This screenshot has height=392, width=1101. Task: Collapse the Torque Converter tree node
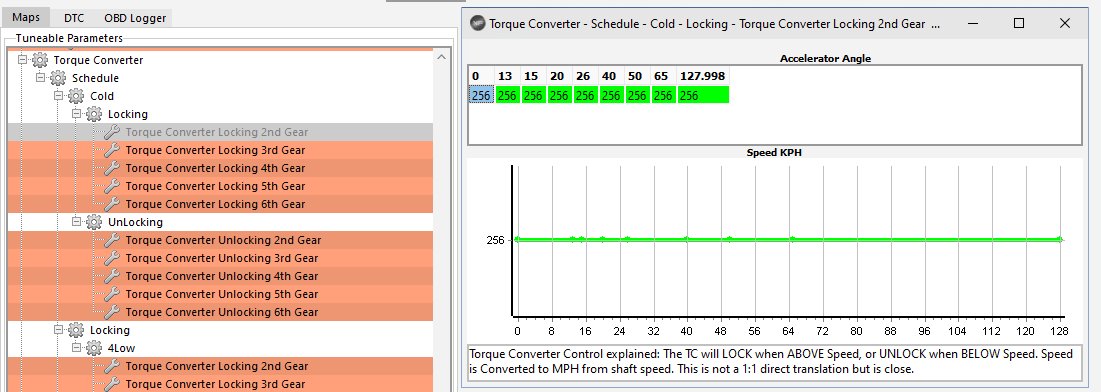tap(22, 60)
